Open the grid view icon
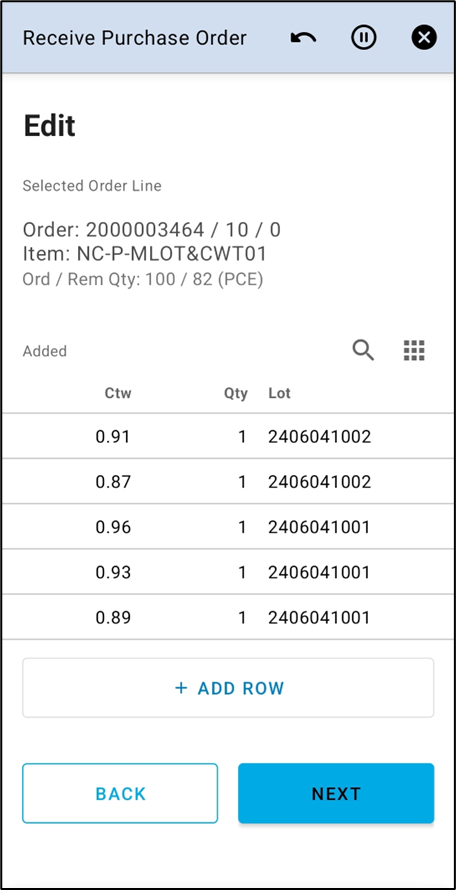 (415, 351)
